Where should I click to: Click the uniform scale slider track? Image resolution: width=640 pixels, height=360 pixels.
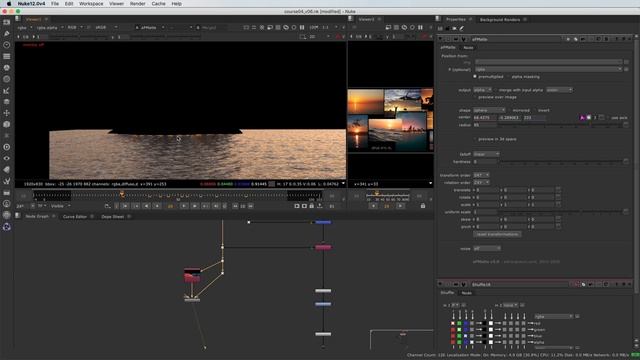pos(561,212)
